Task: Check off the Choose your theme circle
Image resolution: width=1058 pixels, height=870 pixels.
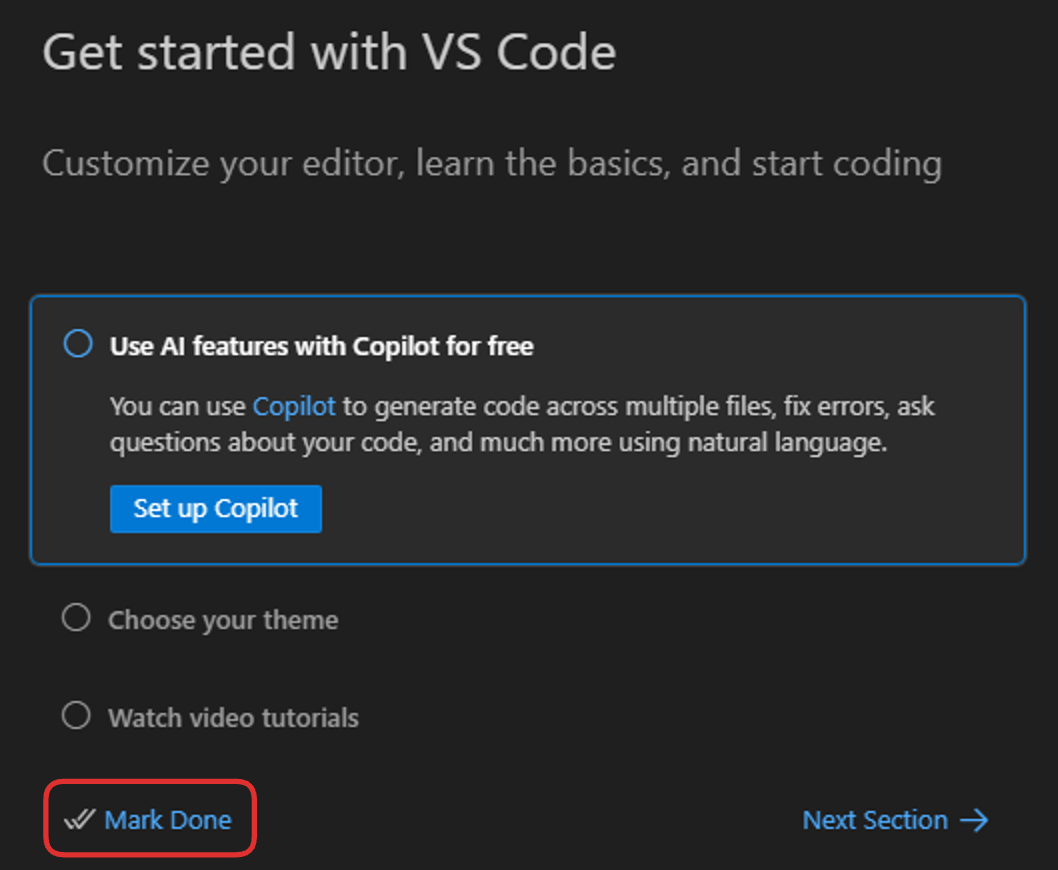Action: pyautogui.click(x=76, y=619)
